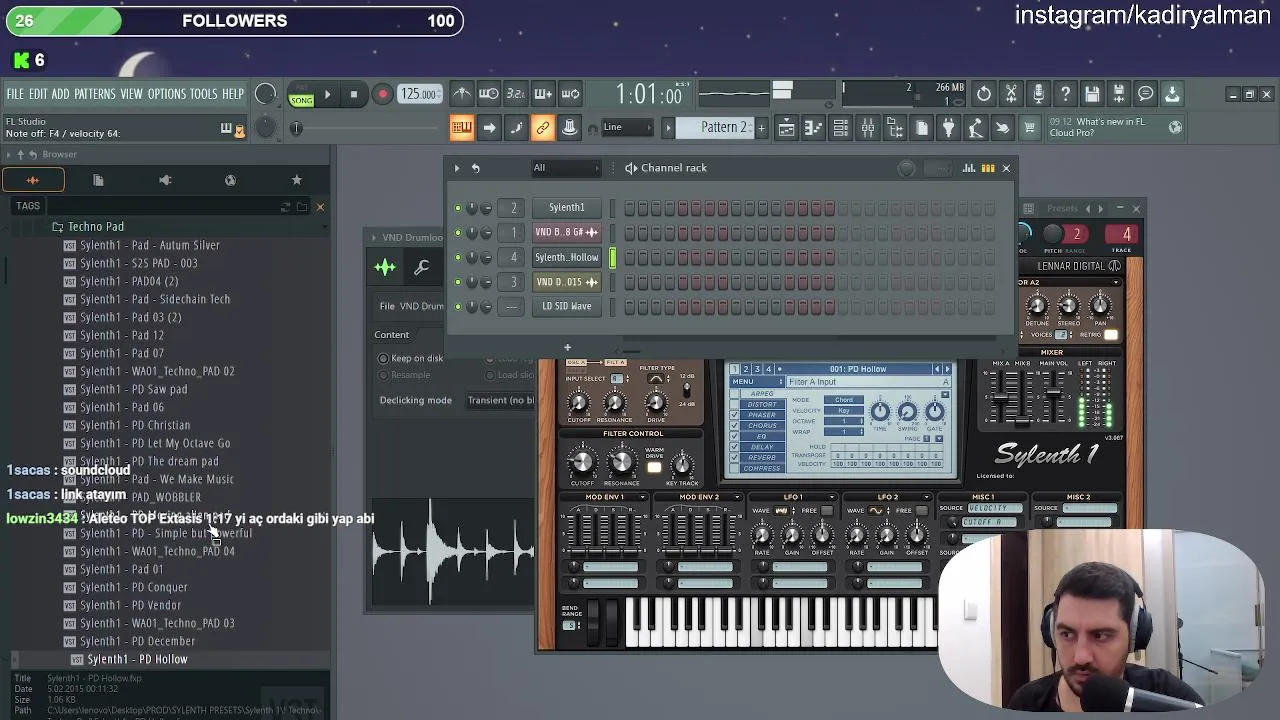Uncheck the PHASER effect checkbox in Sylenth1
The width and height of the screenshot is (1280, 720).
point(735,414)
